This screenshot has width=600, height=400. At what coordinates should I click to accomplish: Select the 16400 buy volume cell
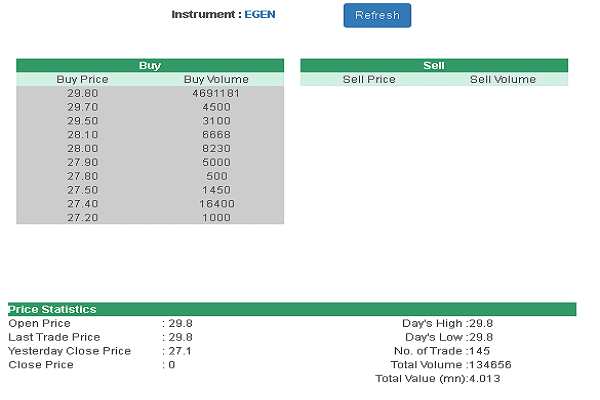tap(216, 203)
